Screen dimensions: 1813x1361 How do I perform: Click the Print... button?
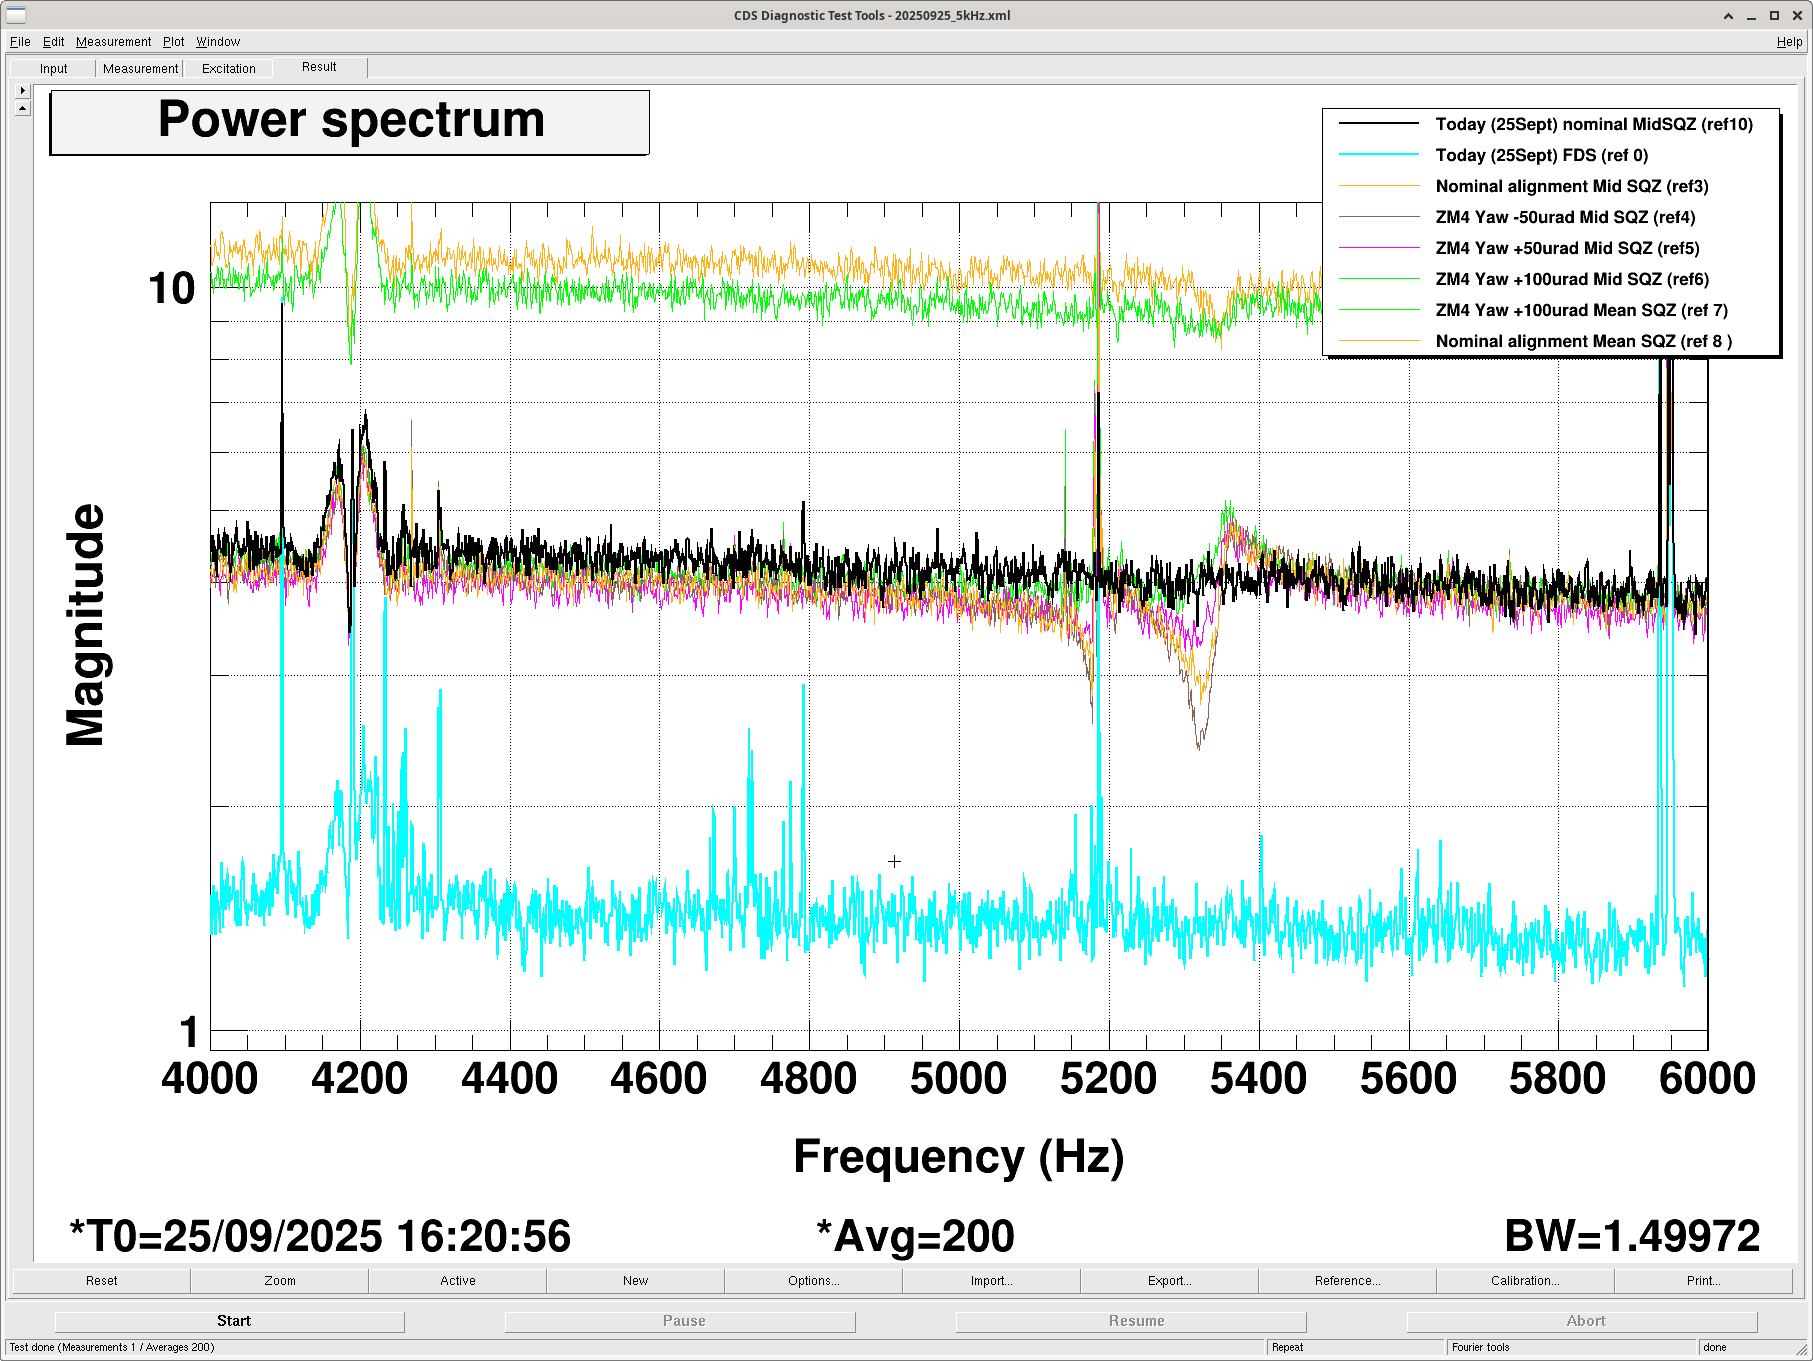tap(1703, 1280)
